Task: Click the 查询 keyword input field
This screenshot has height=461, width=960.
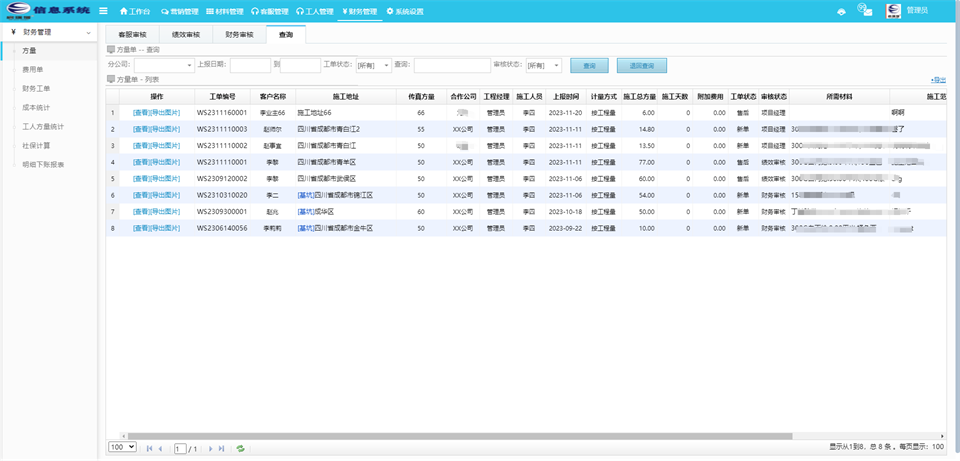Action: pos(452,65)
